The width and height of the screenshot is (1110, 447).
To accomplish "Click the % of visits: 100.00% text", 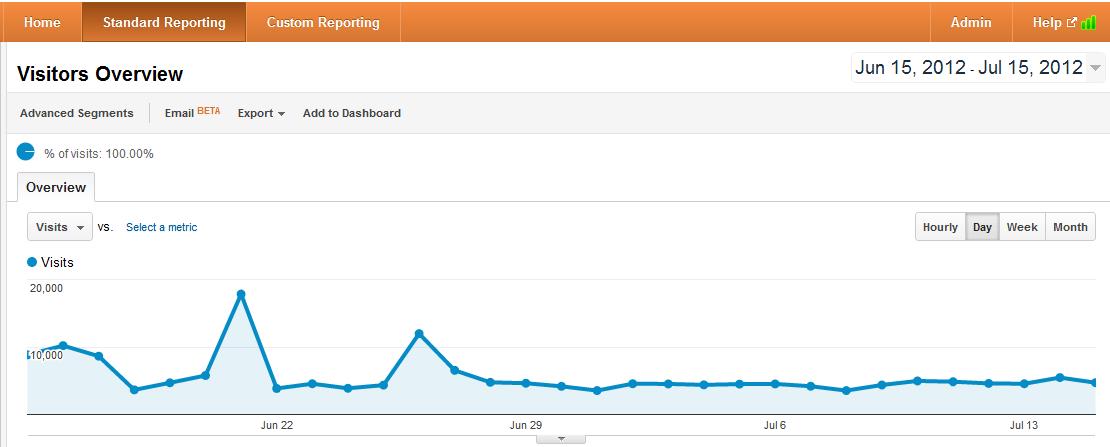I will point(98,154).
